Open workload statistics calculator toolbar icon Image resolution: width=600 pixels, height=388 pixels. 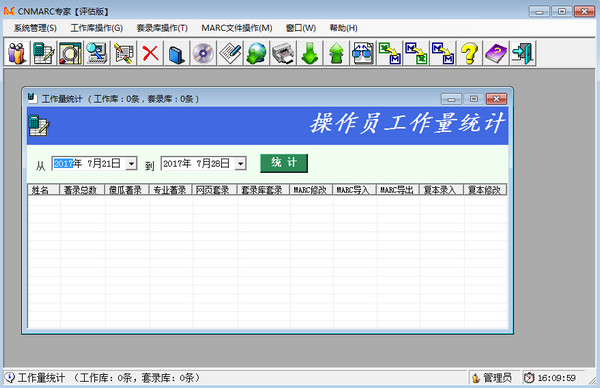pyautogui.click(x=43, y=53)
